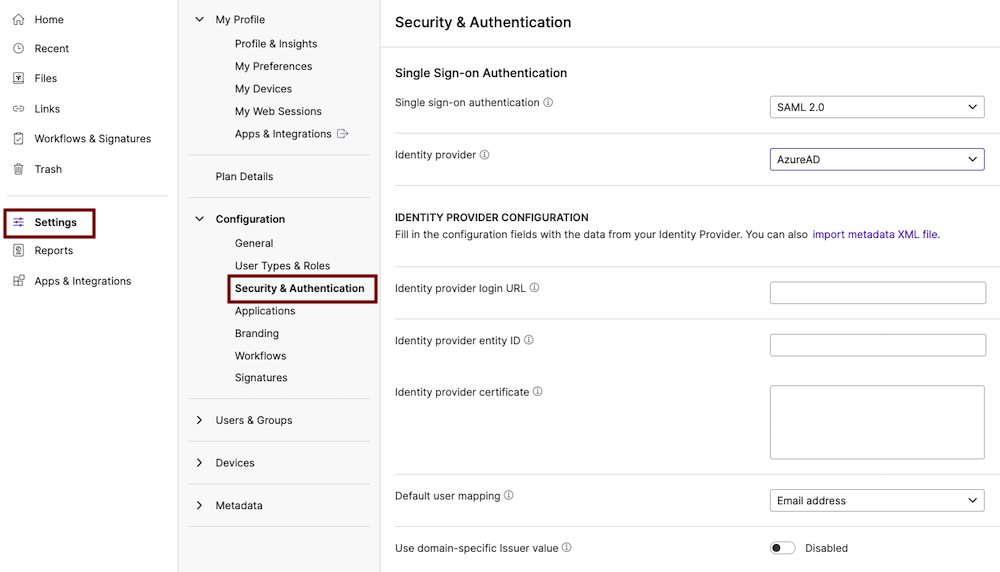This screenshot has width=1000, height=572.
Task: Open Workflows & Signatures in main sidebar
Action: (92, 138)
